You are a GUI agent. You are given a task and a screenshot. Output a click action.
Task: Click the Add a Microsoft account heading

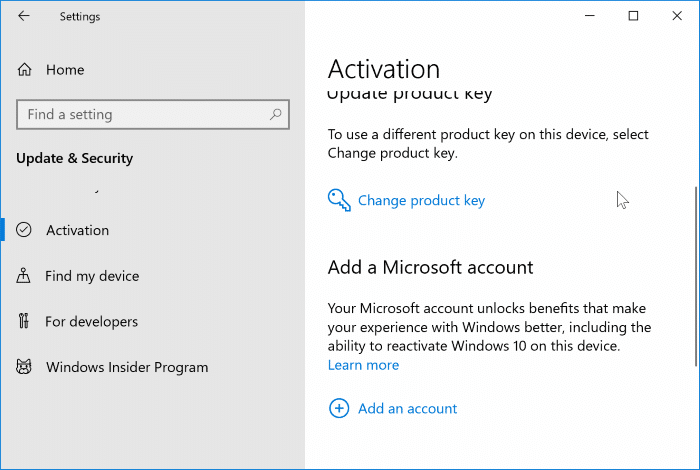pos(430,267)
